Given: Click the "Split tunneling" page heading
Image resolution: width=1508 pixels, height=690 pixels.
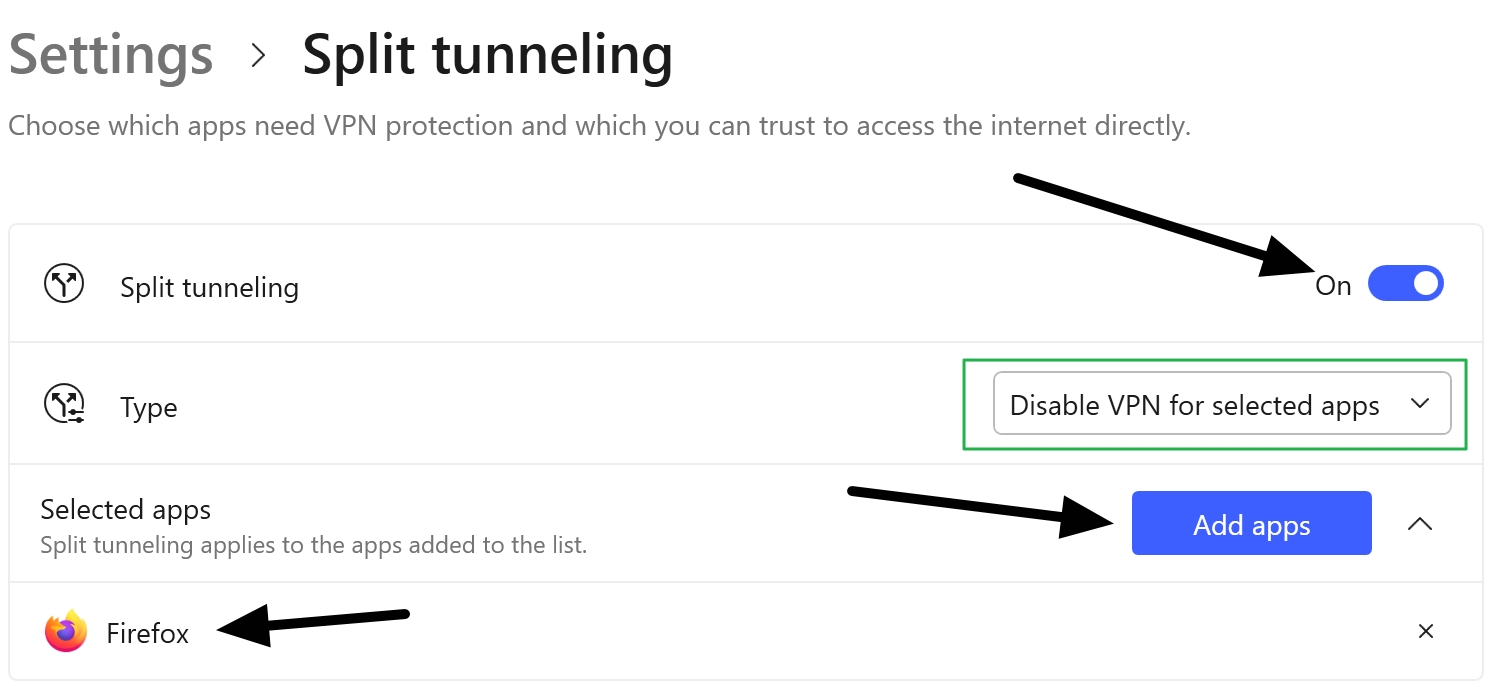Looking at the screenshot, I should [x=487, y=55].
